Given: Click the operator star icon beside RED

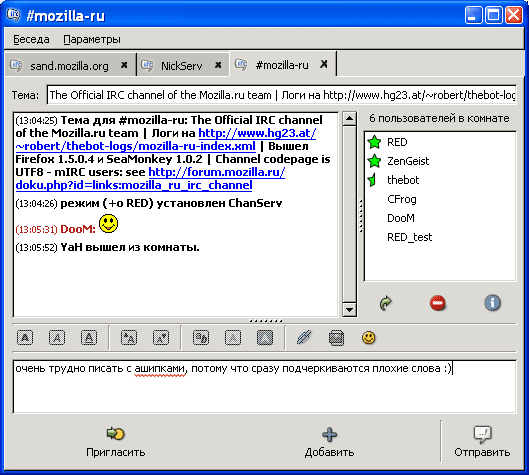Looking at the screenshot, I should click(374, 142).
